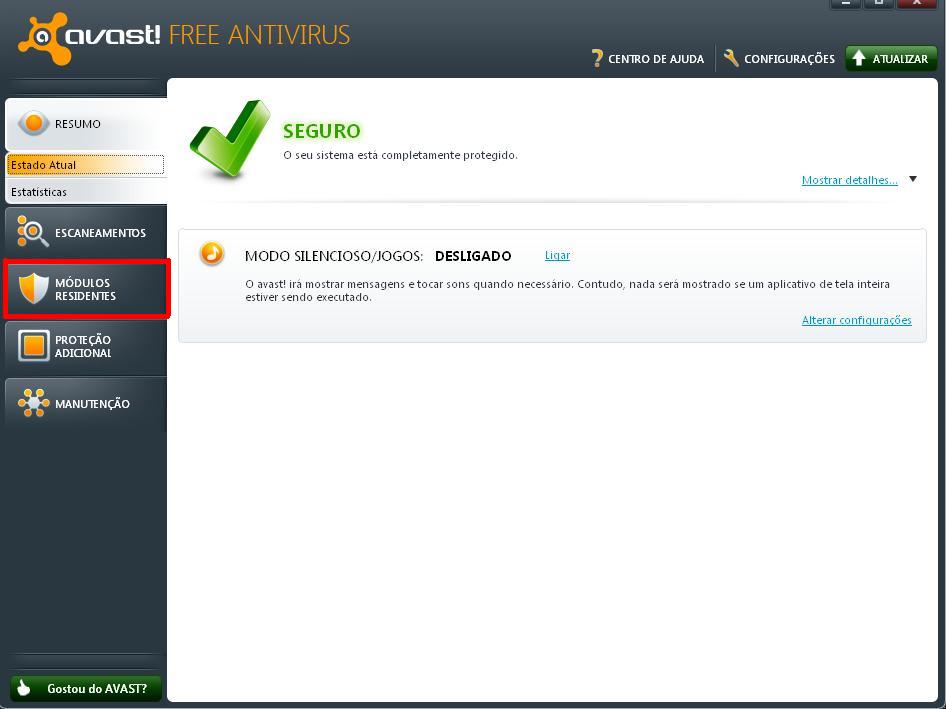Click the shield Módulos Residentes icon
The image size is (946, 709).
tap(33, 288)
